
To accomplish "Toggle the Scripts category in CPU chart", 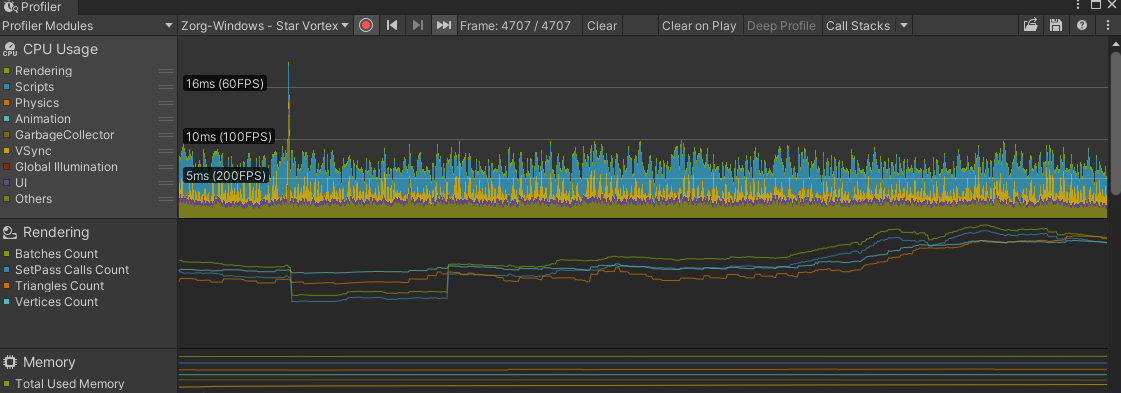I will click(6, 86).
